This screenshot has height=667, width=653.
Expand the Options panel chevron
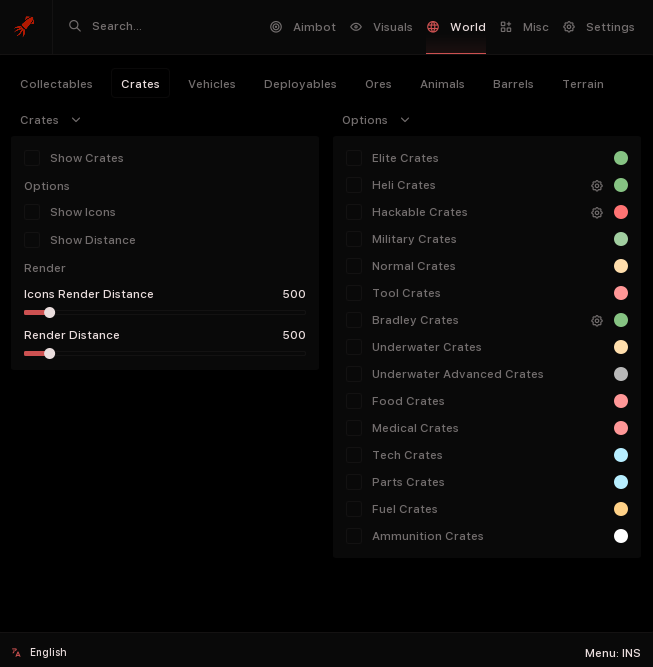[x=405, y=120]
